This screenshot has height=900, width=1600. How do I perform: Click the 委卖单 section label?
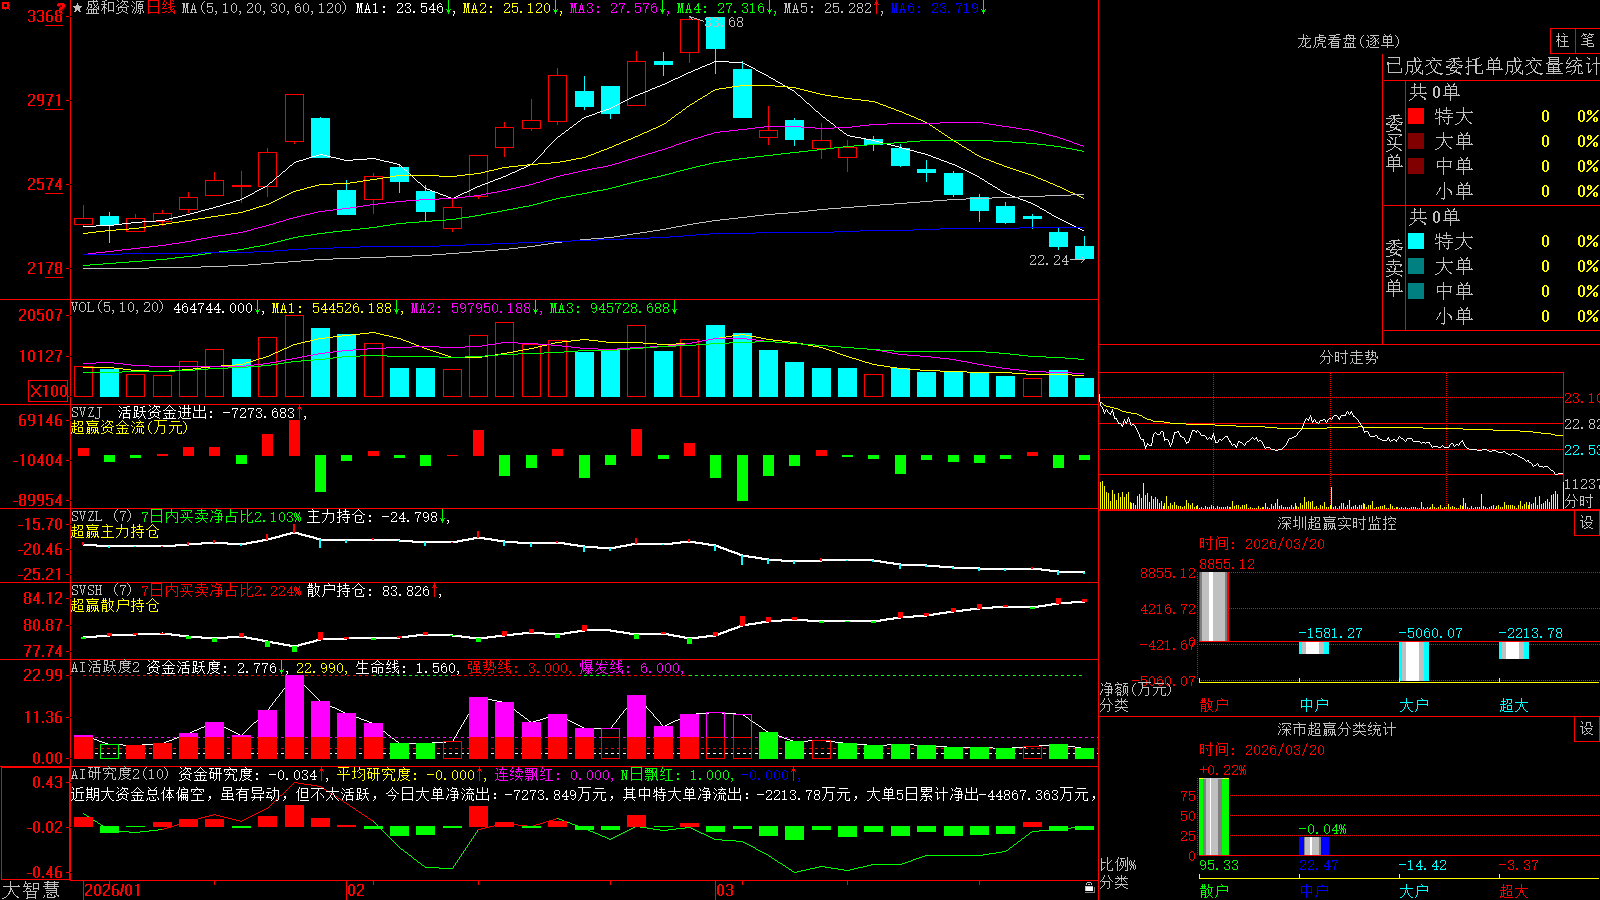coord(1394,267)
